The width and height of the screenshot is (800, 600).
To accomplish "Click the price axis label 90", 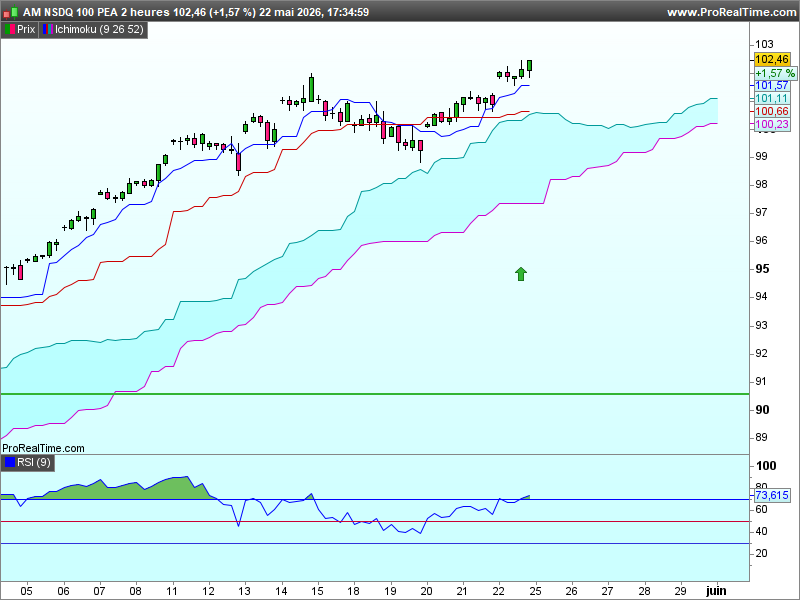I will (x=762, y=410).
